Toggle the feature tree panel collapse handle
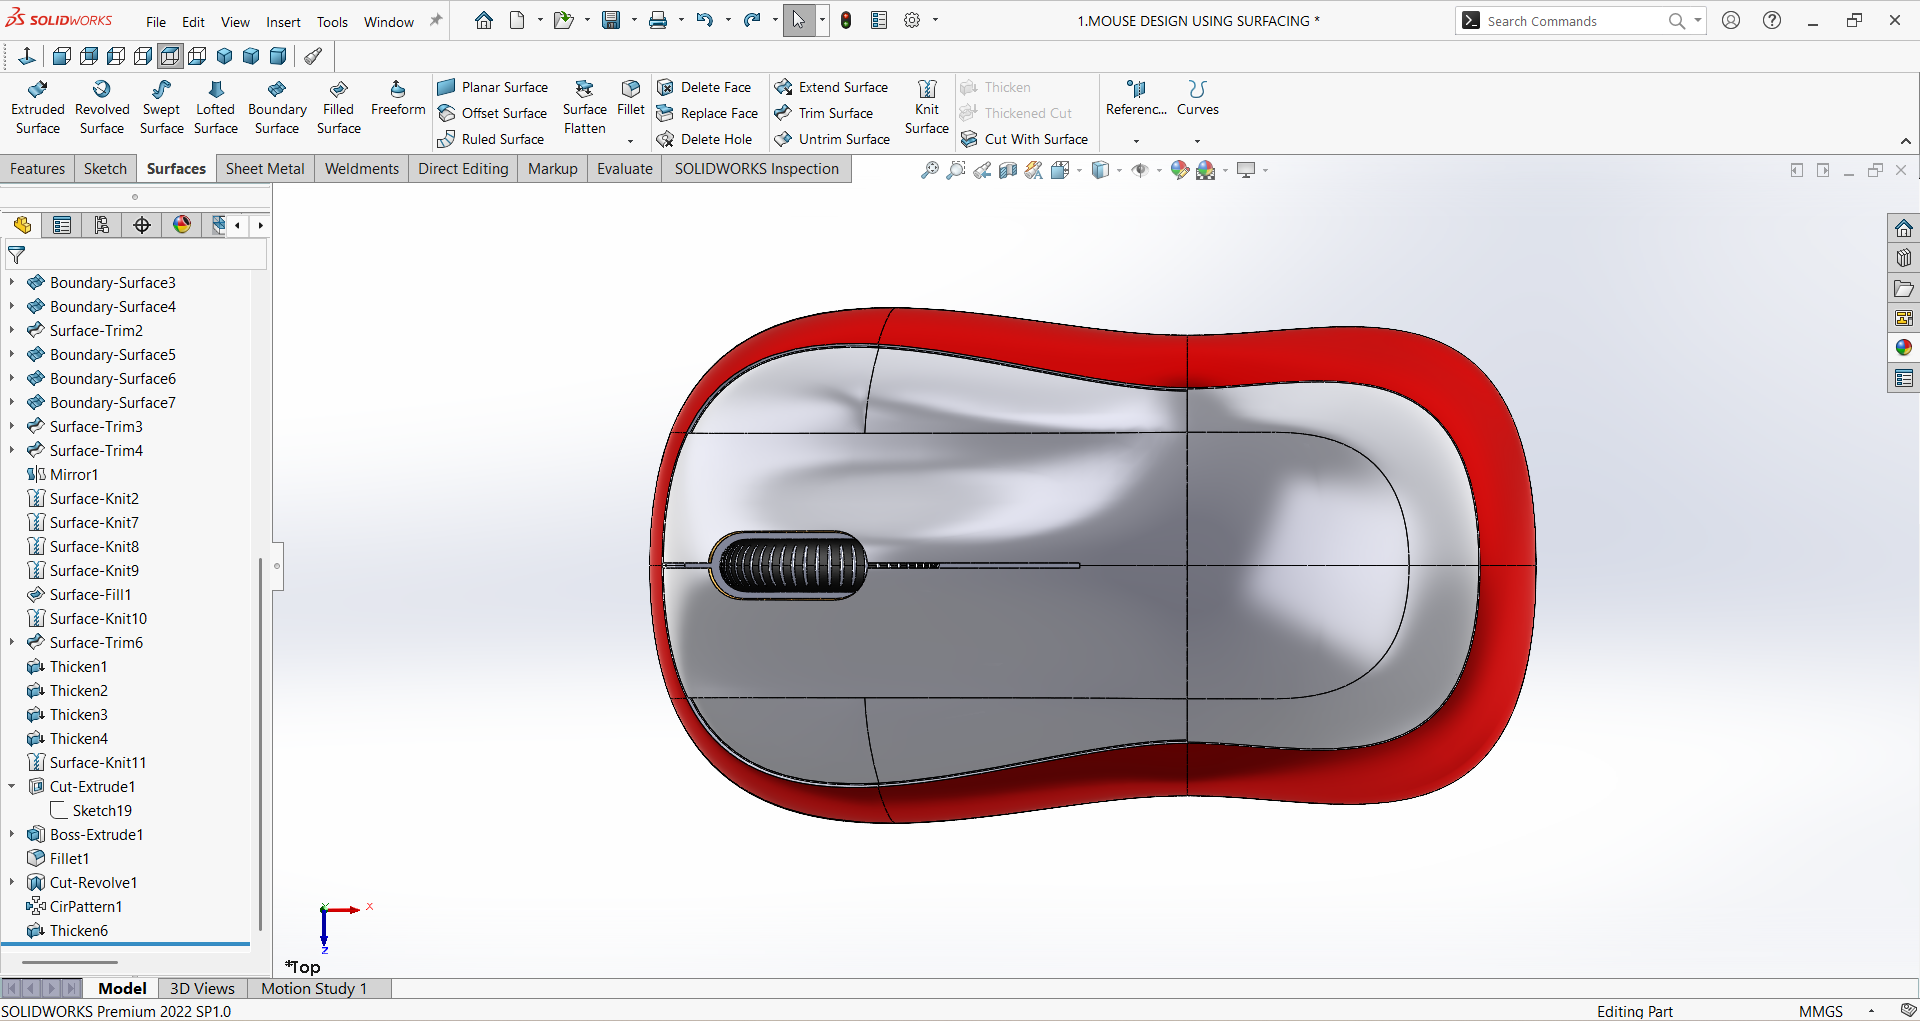The image size is (1920, 1021). (x=277, y=566)
